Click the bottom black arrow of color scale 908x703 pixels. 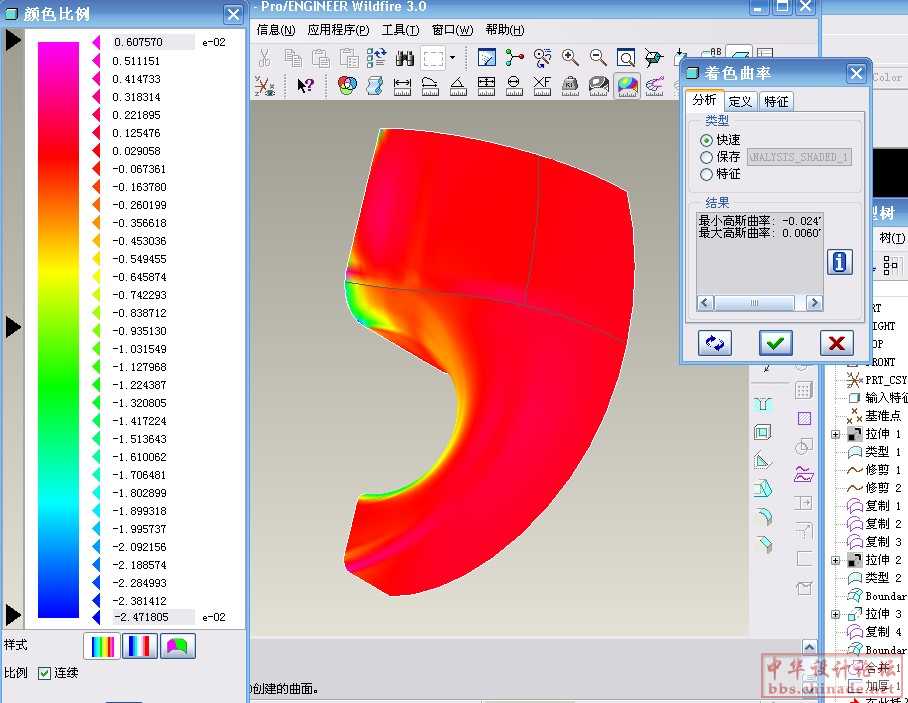(x=13, y=614)
